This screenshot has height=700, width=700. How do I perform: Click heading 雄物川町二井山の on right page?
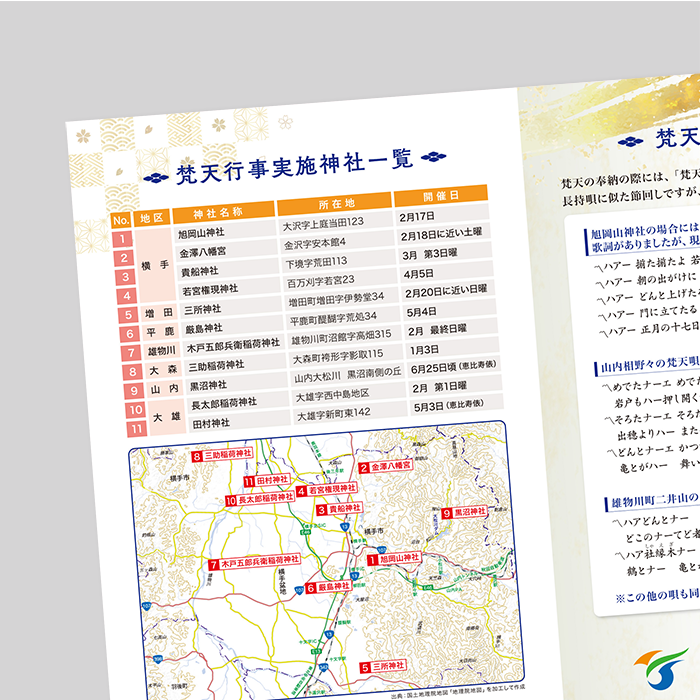pyautogui.click(x=654, y=501)
